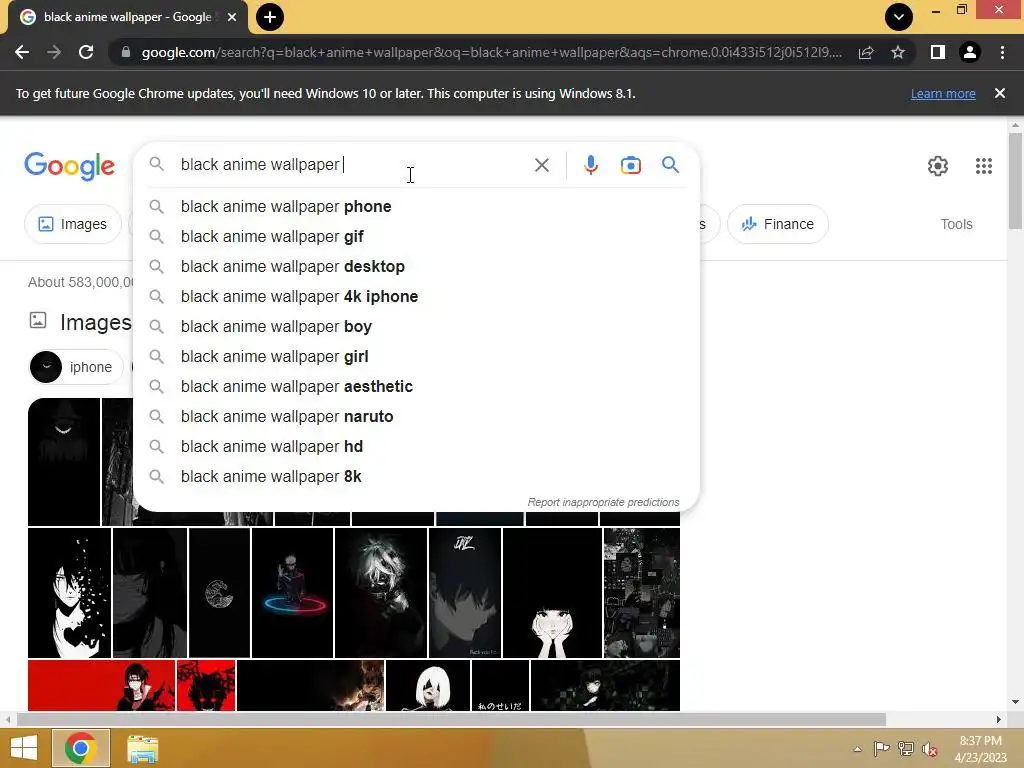Choose the '4k iphone' suggestion

pos(416,296)
